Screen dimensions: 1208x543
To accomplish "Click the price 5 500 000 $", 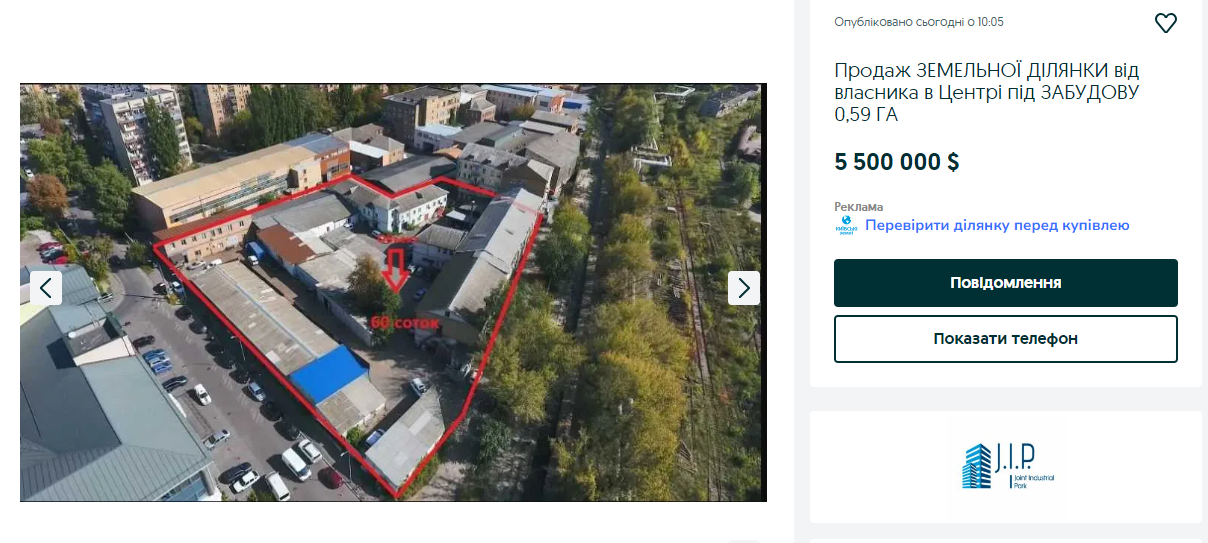I will [x=897, y=162].
